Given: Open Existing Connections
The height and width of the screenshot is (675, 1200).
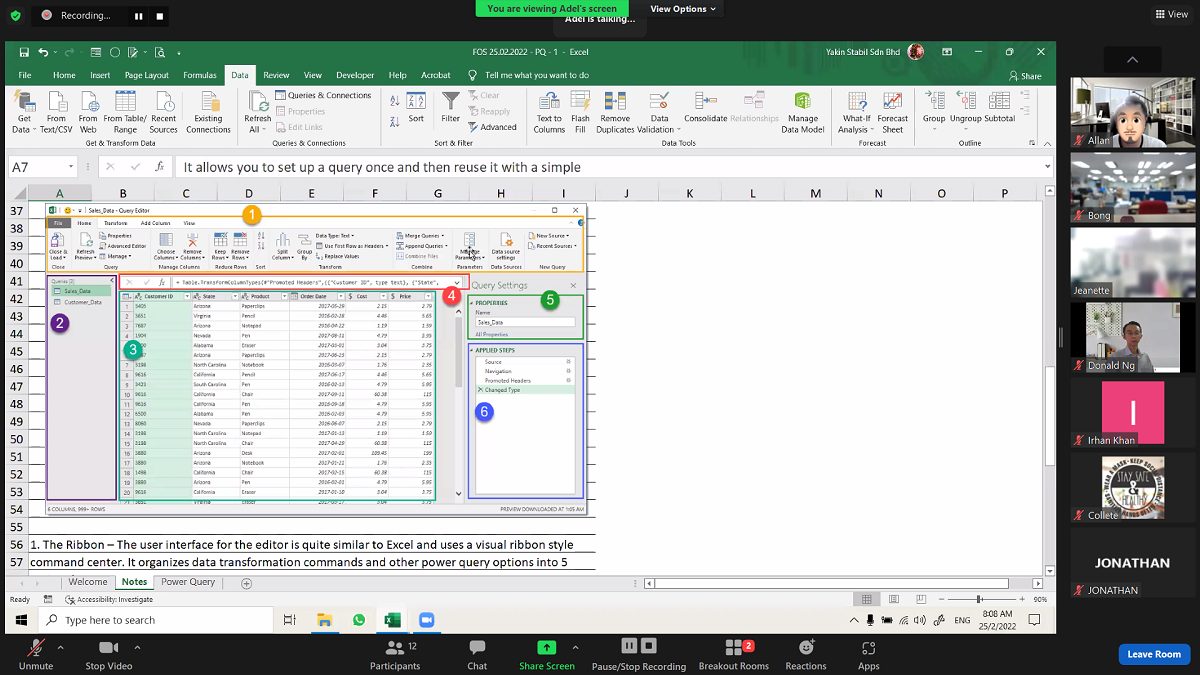Looking at the screenshot, I should click(208, 110).
